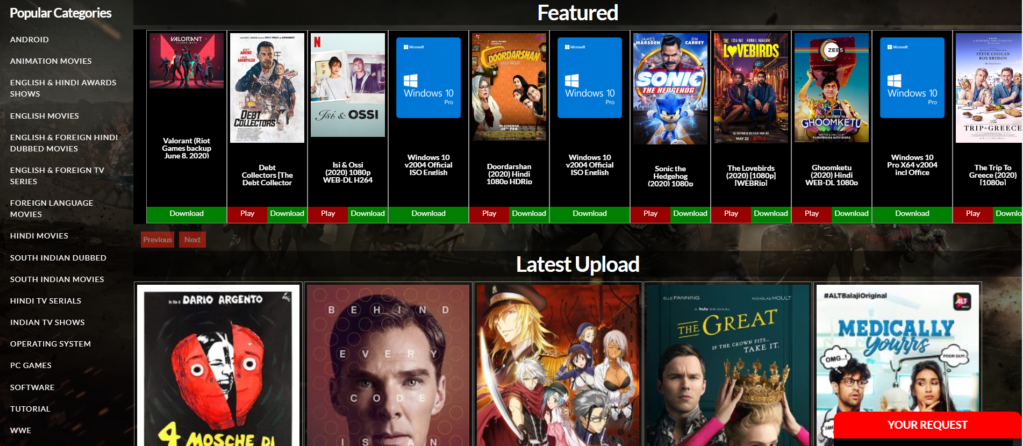The height and width of the screenshot is (446, 1023).
Task: Open the Doordarshan poster
Action: click(x=509, y=87)
